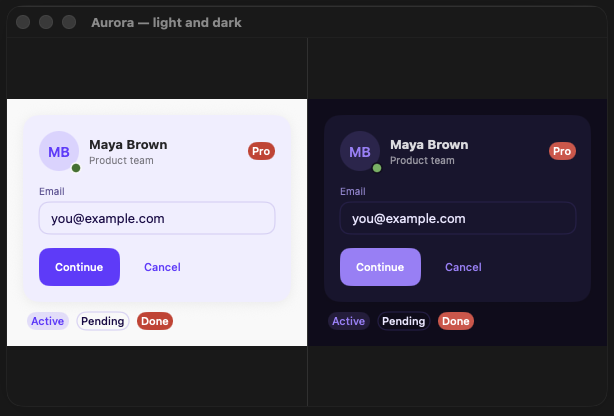Click Cancel link in dark theme card
This screenshot has width=614, height=416.
463,267
